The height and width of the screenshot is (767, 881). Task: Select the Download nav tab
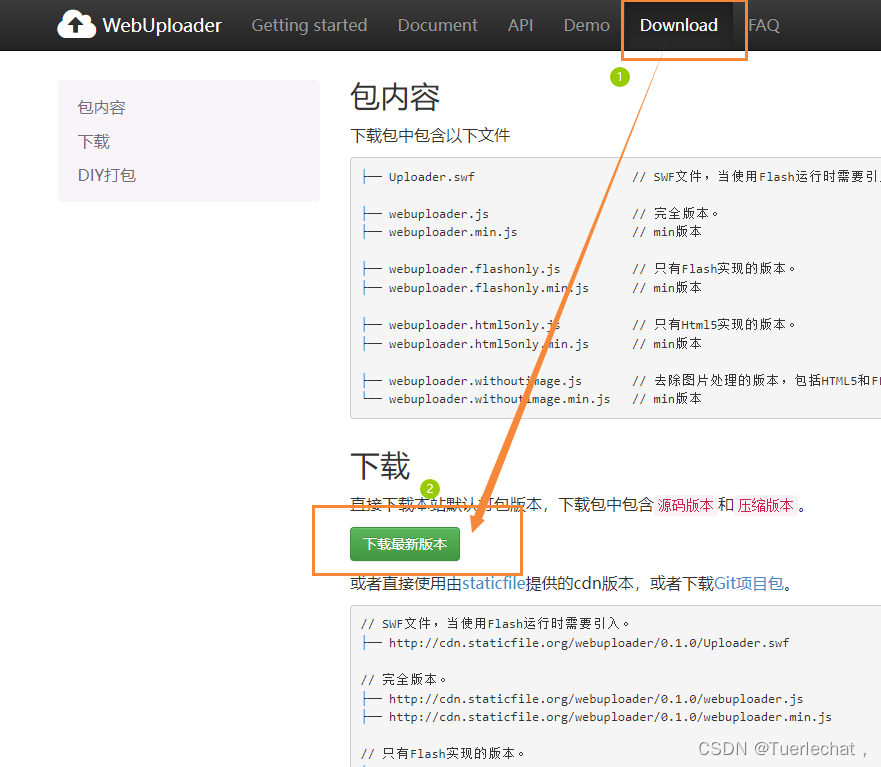pos(678,25)
